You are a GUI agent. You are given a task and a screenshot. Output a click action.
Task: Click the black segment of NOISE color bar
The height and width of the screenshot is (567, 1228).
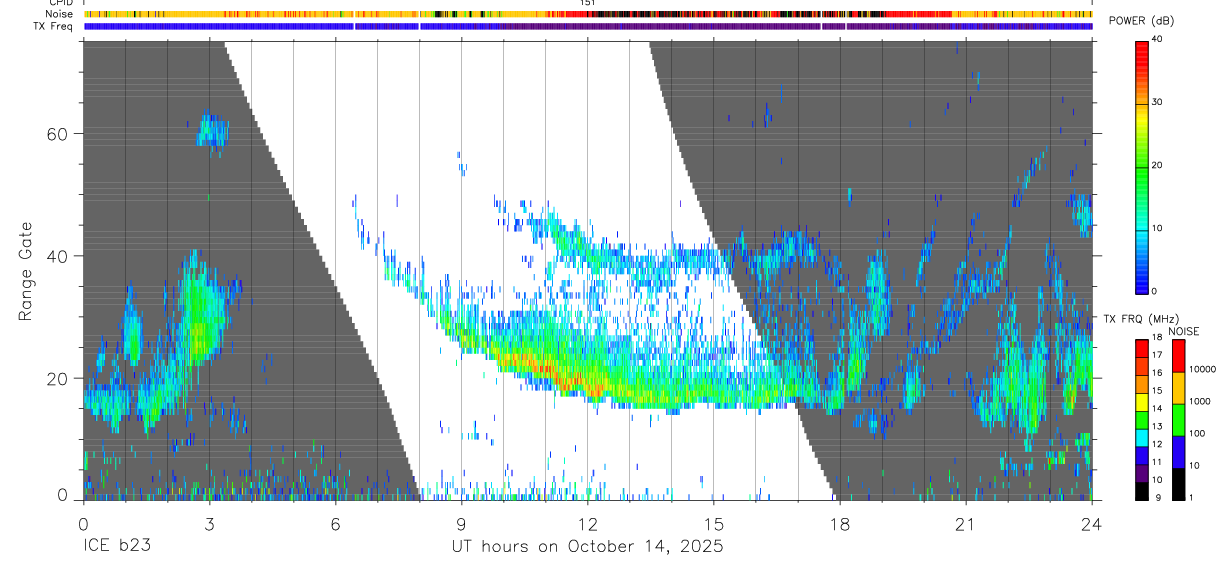1178,484
